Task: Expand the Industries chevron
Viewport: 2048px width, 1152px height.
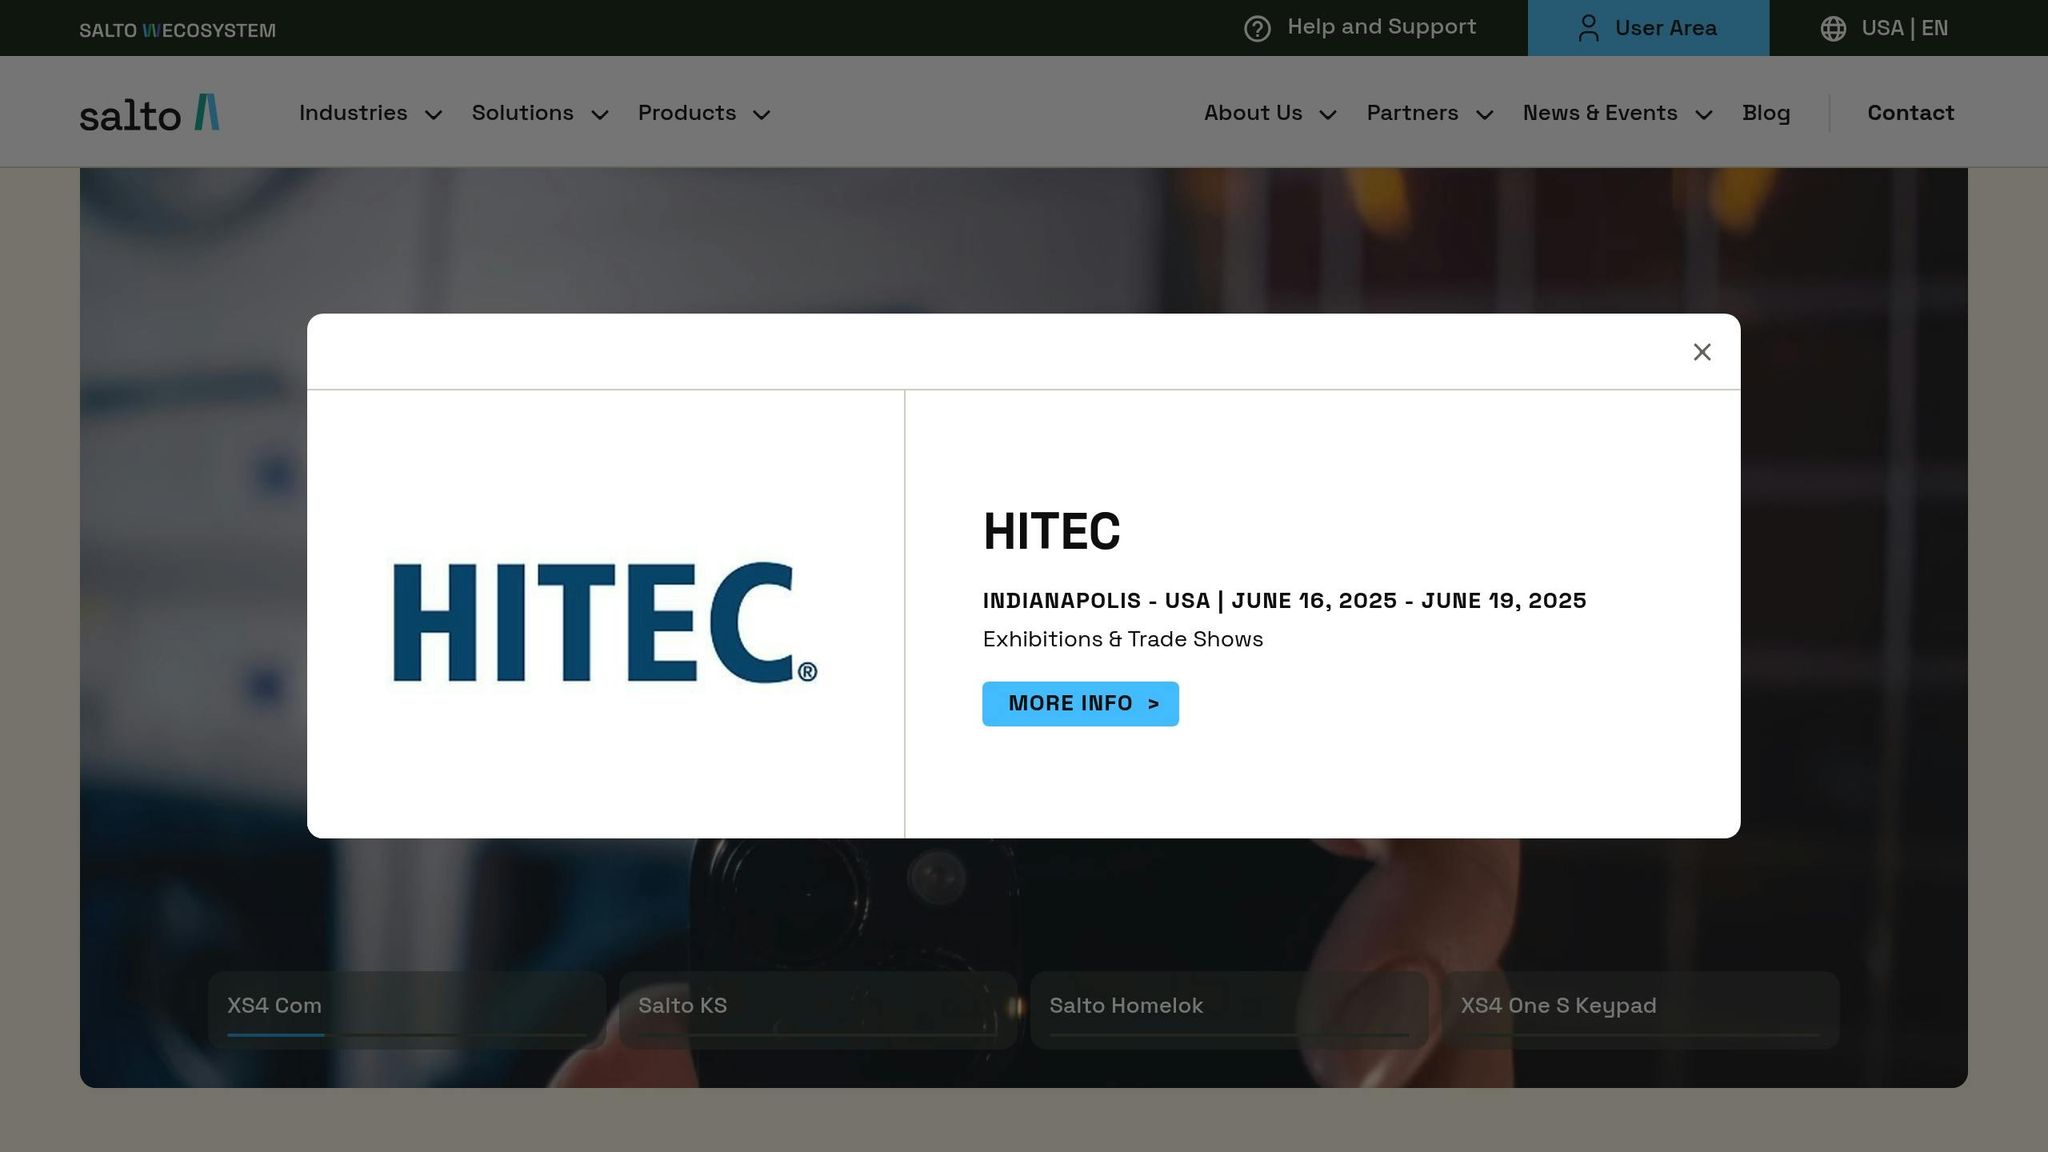Action: (x=433, y=115)
